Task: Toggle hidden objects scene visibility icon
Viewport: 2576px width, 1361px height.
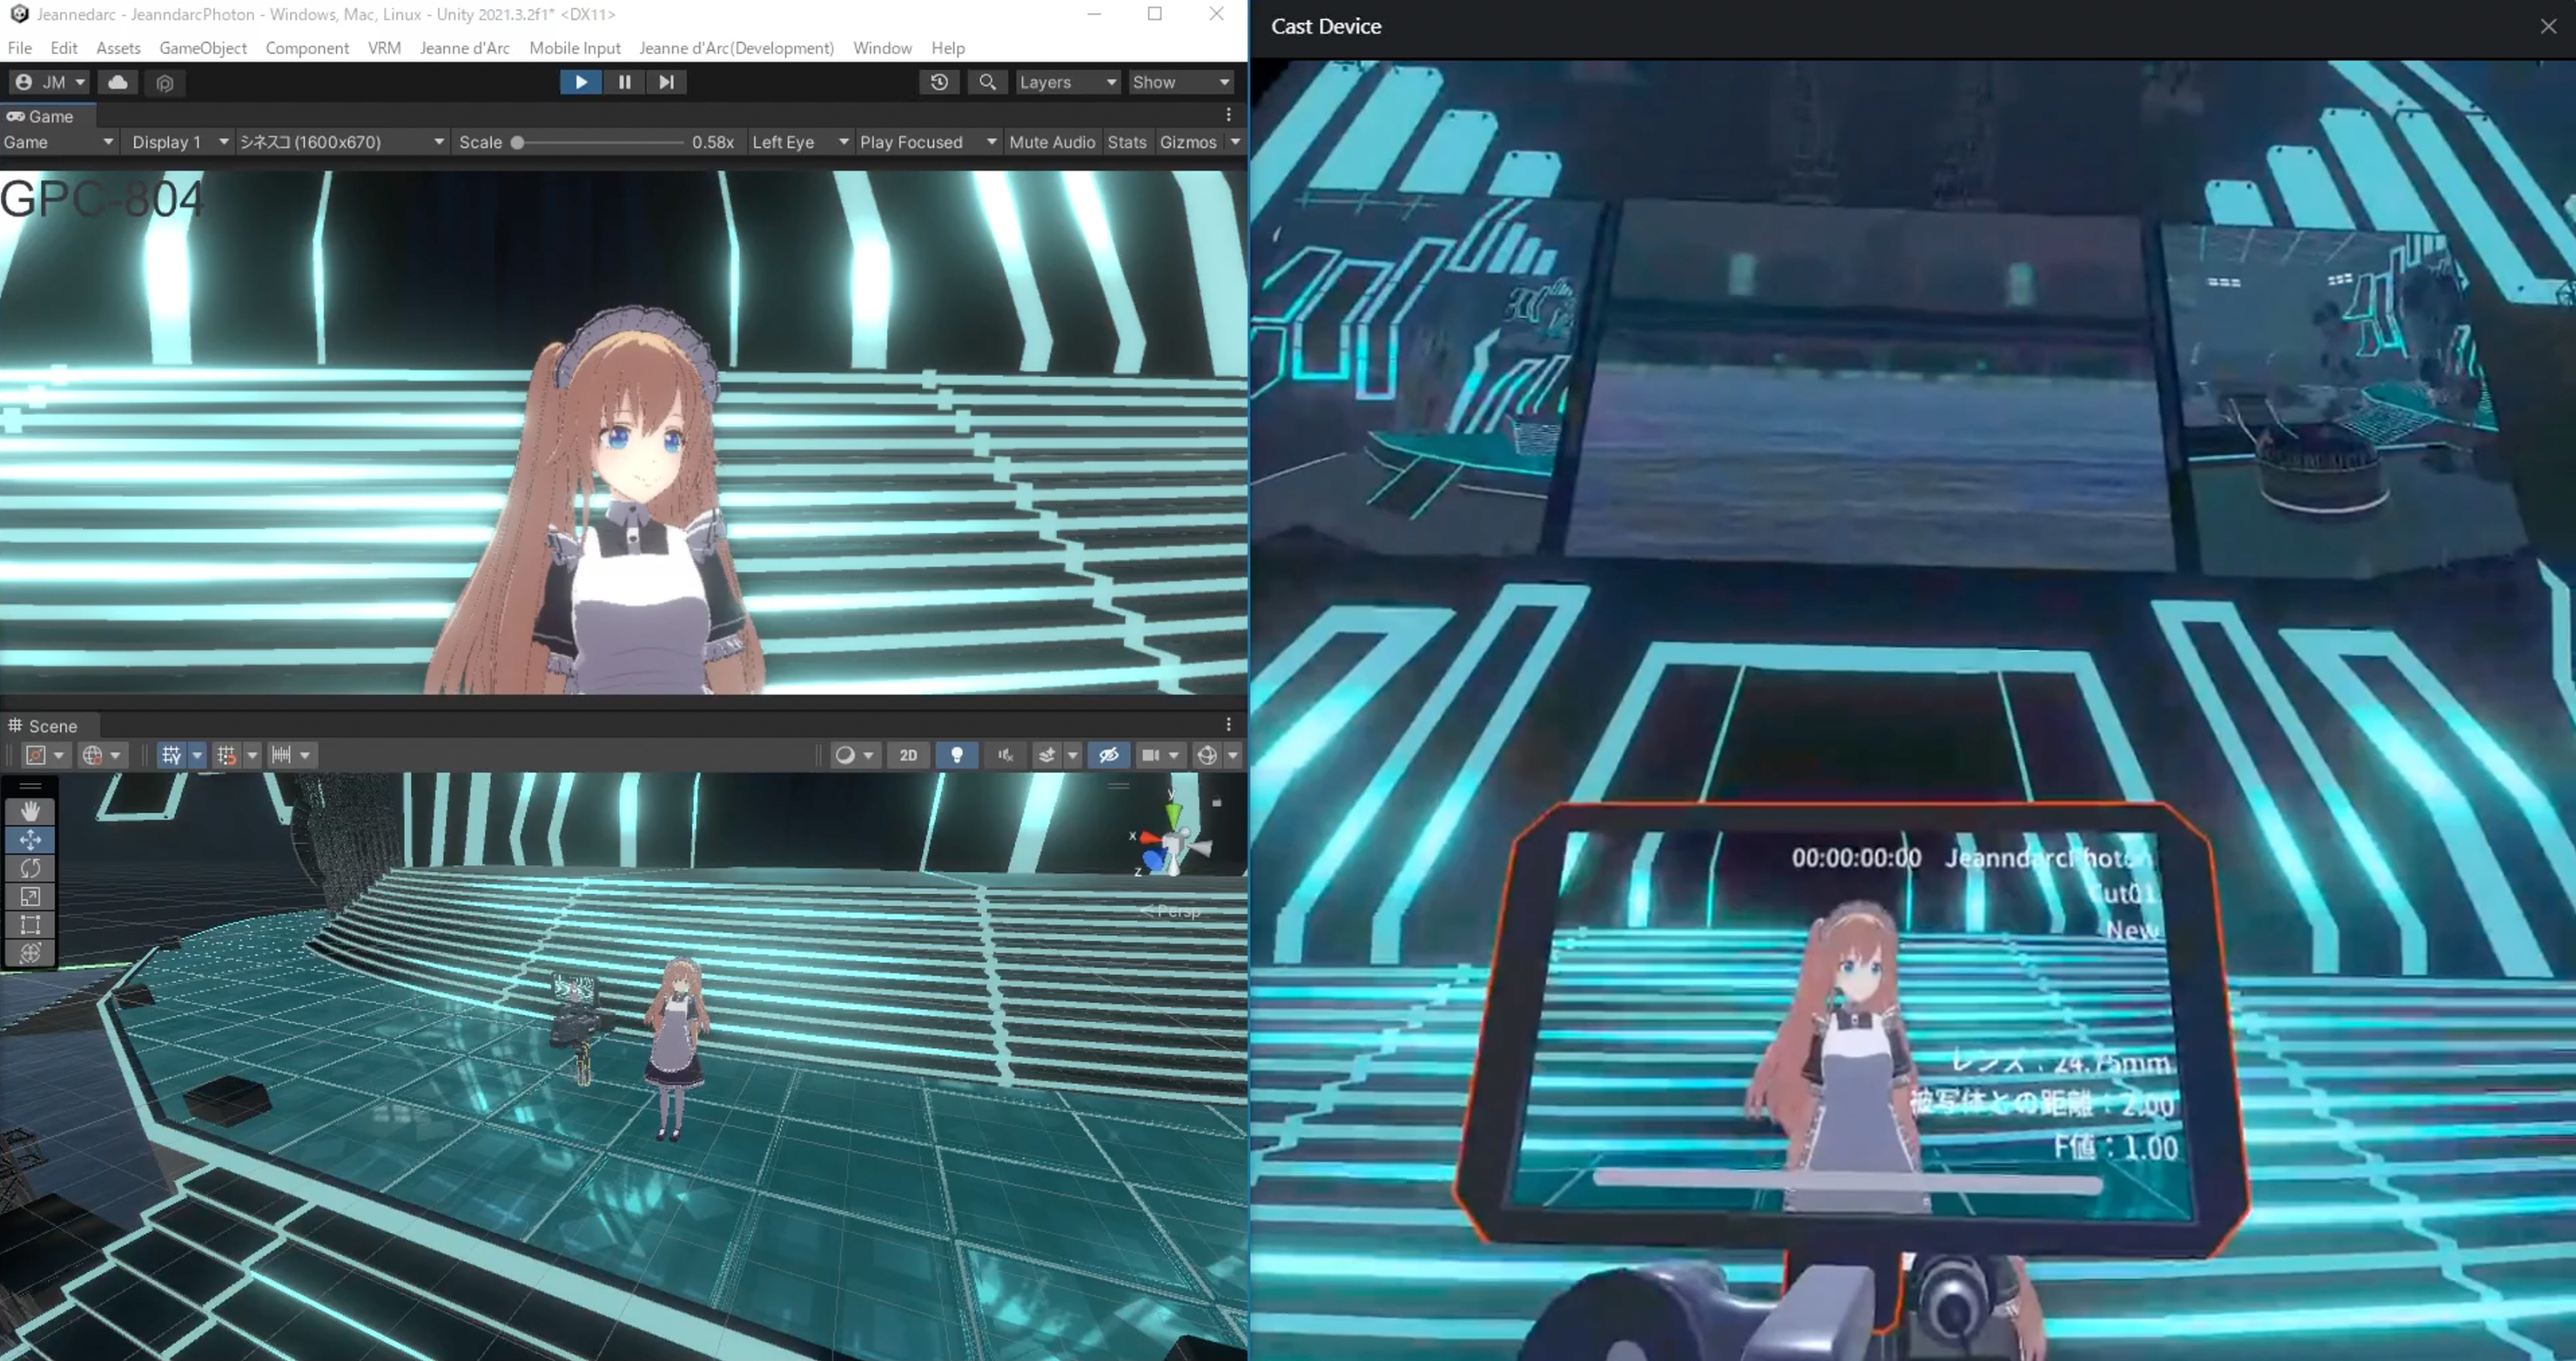Action: point(1108,755)
